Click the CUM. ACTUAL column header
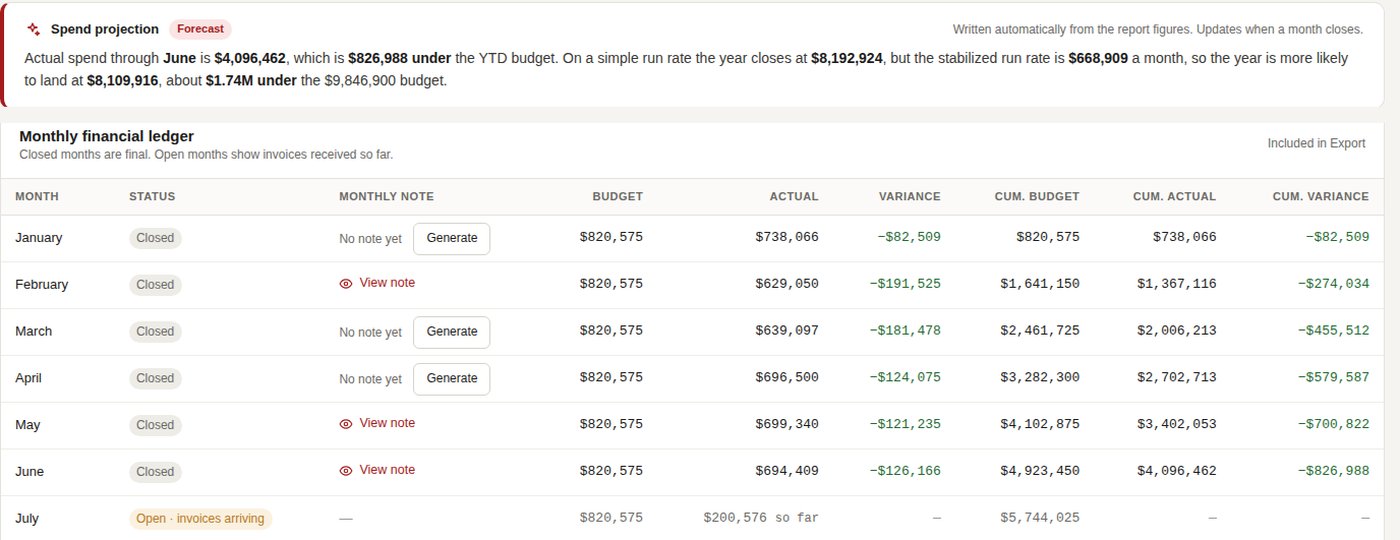1400x540 pixels. pyautogui.click(x=1175, y=197)
